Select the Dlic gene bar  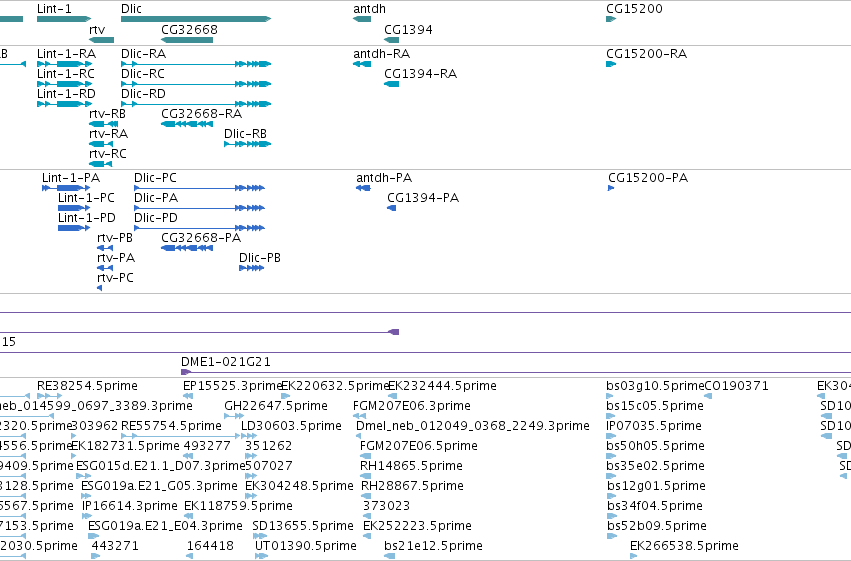click(x=196, y=19)
